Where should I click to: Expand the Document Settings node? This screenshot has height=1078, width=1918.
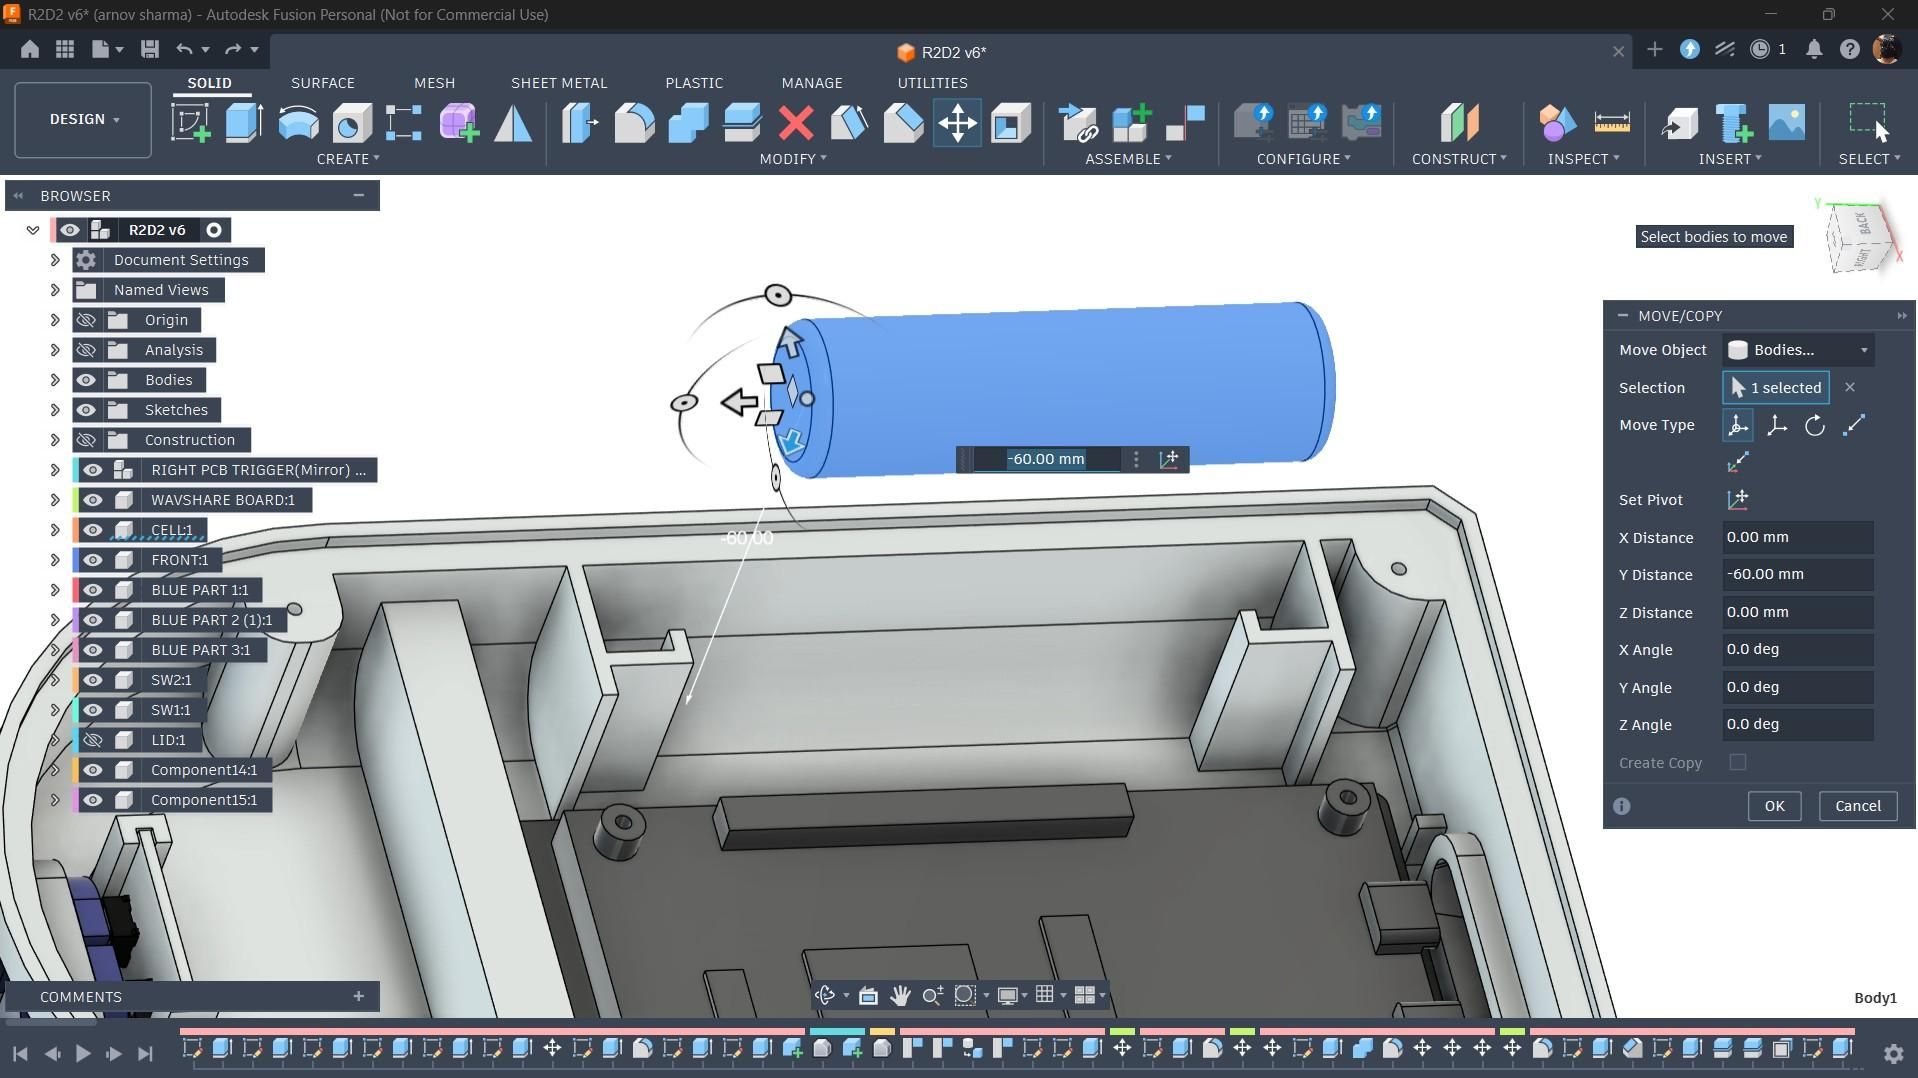tap(55, 260)
